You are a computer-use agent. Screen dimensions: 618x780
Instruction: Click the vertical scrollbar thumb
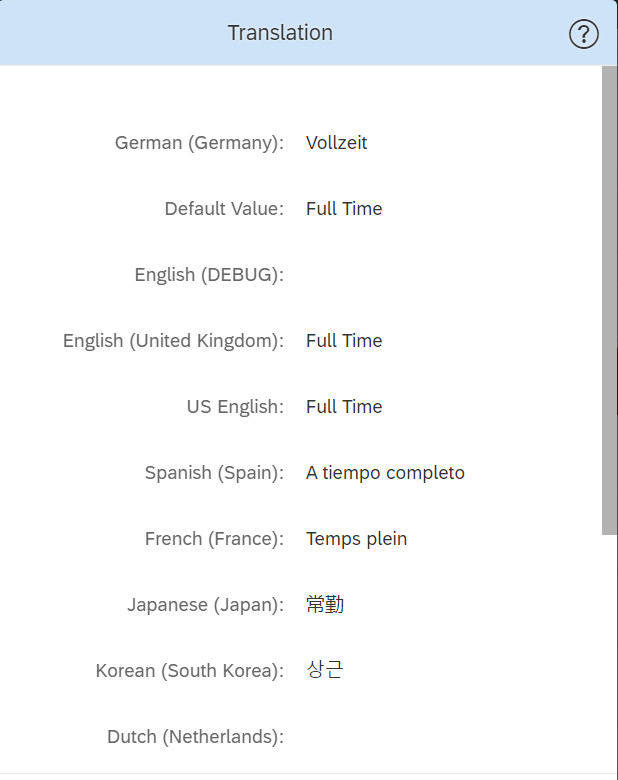click(x=609, y=300)
